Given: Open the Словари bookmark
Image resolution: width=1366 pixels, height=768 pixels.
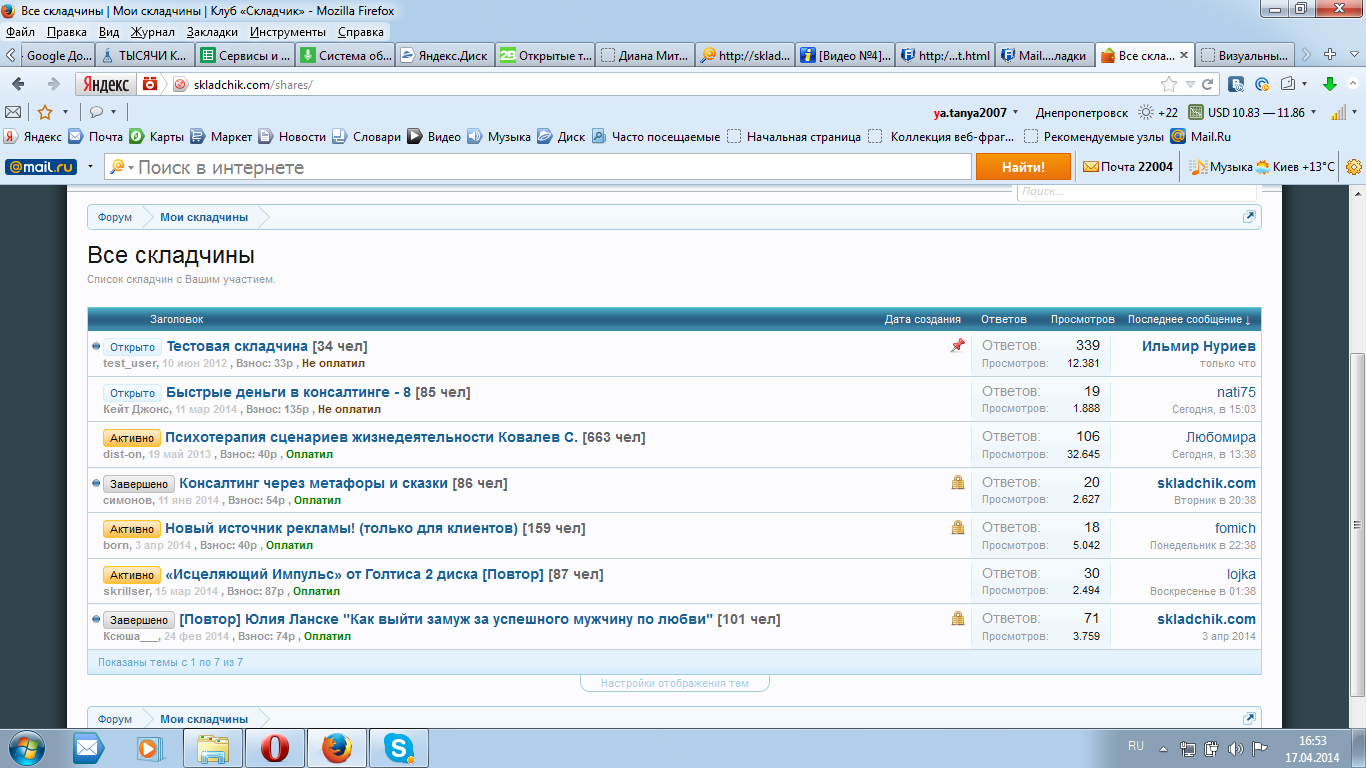Looking at the screenshot, I should [x=367, y=137].
